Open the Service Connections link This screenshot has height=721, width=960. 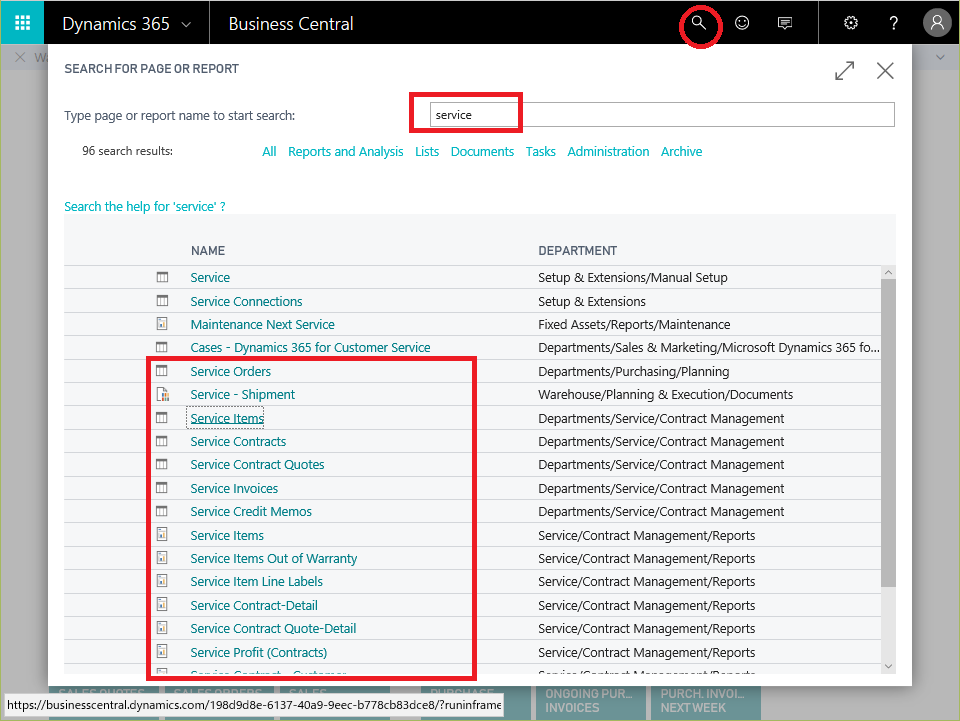click(246, 302)
